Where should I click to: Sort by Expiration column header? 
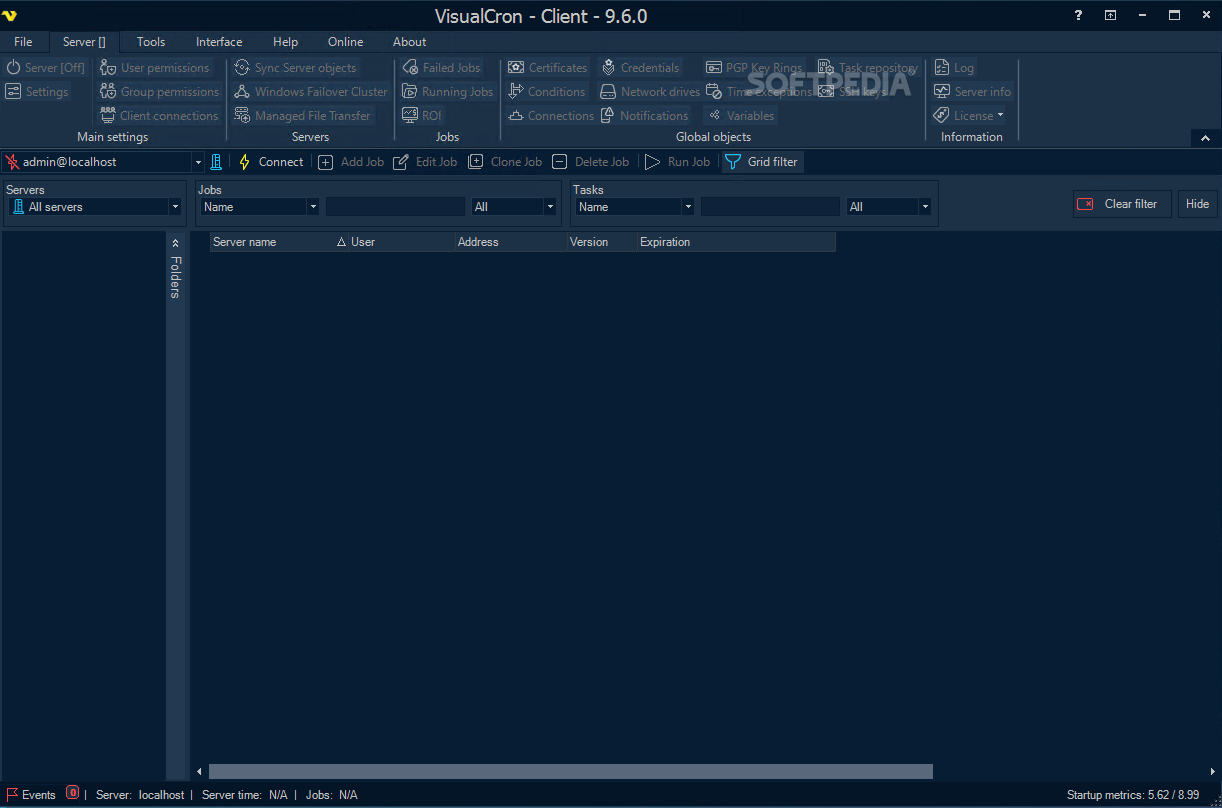(x=735, y=242)
